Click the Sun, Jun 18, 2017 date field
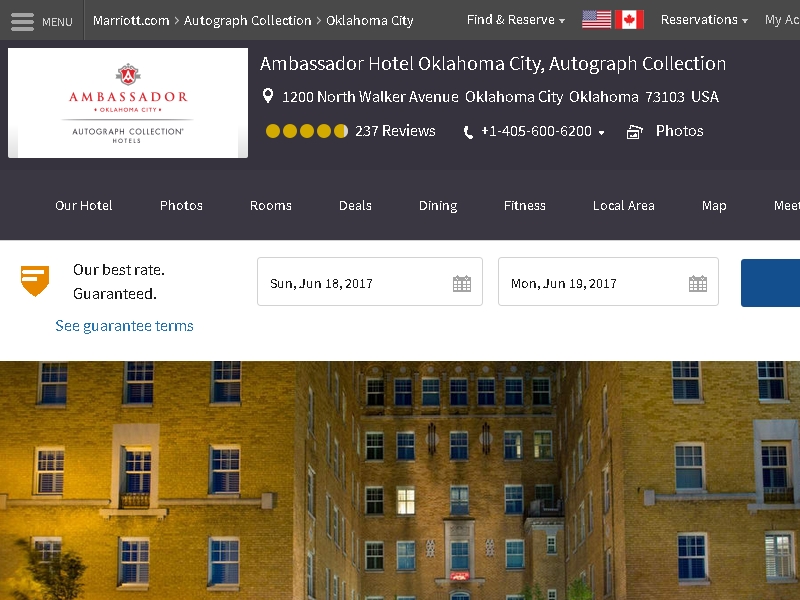The height and width of the screenshot is (600, 800). [370, 282]
